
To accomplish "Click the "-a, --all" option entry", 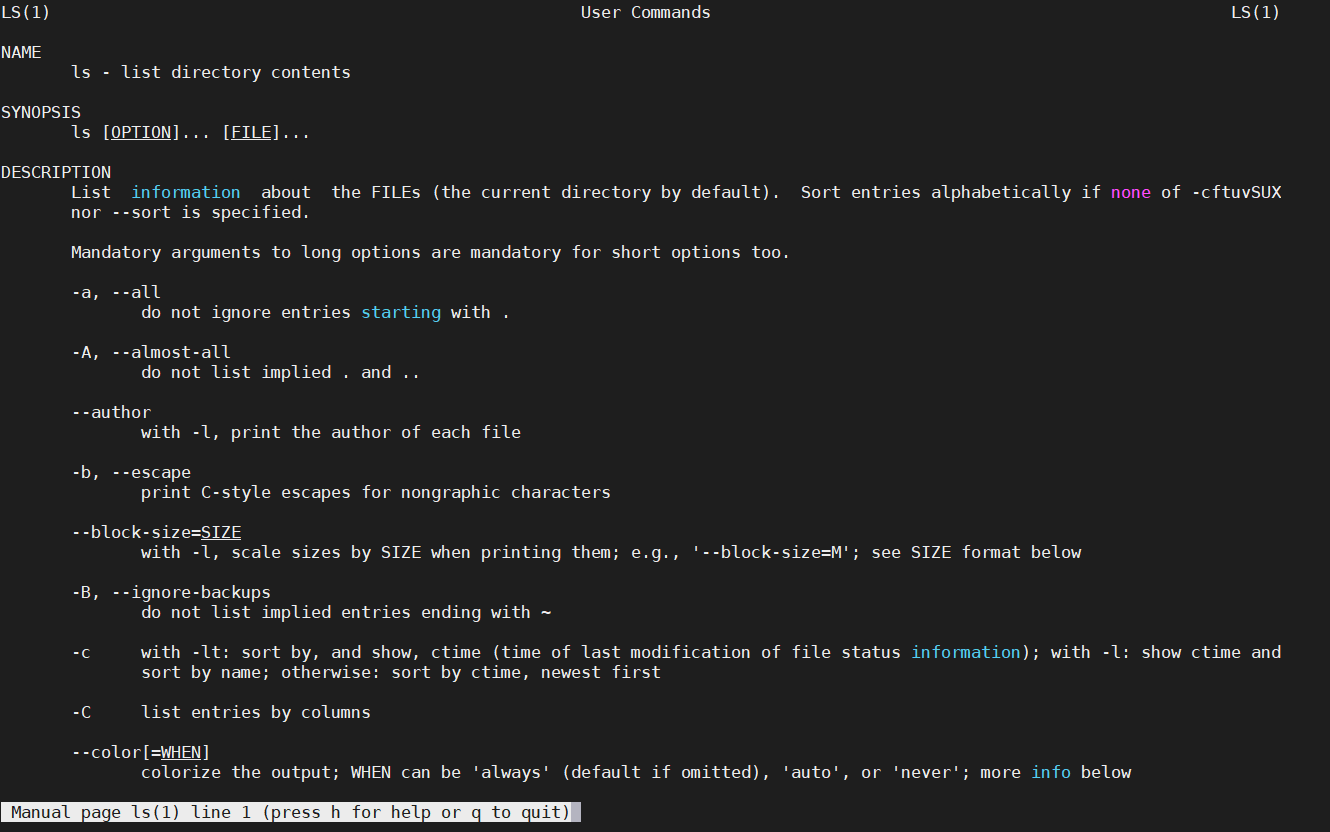I will click(x=116, y=292).
